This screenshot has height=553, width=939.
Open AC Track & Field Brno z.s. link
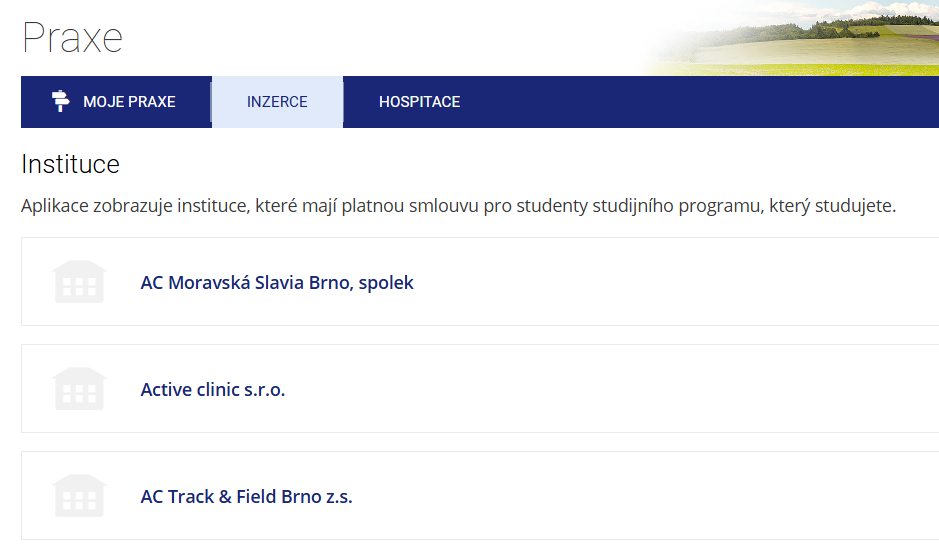(x=246, y=497)
